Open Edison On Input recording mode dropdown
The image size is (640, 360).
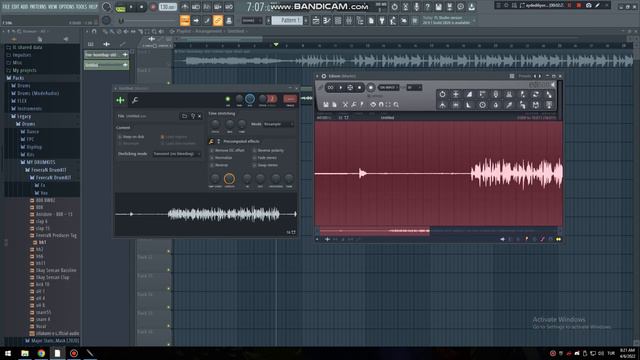coord(388,87)
